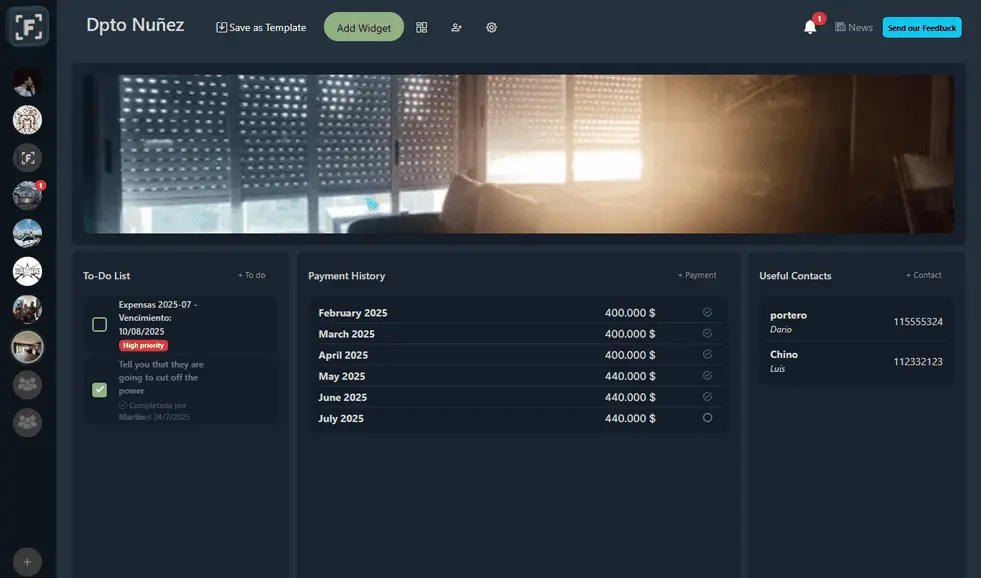The height and width of the screenshot is (578, 981).
Task: Open the upper gray group placeholder workspace
Action: [28, 385]
